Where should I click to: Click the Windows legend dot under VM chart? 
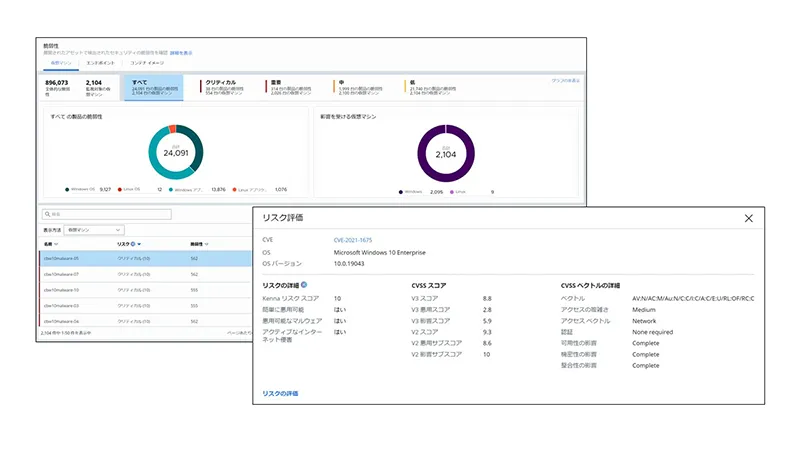(401, 192)
